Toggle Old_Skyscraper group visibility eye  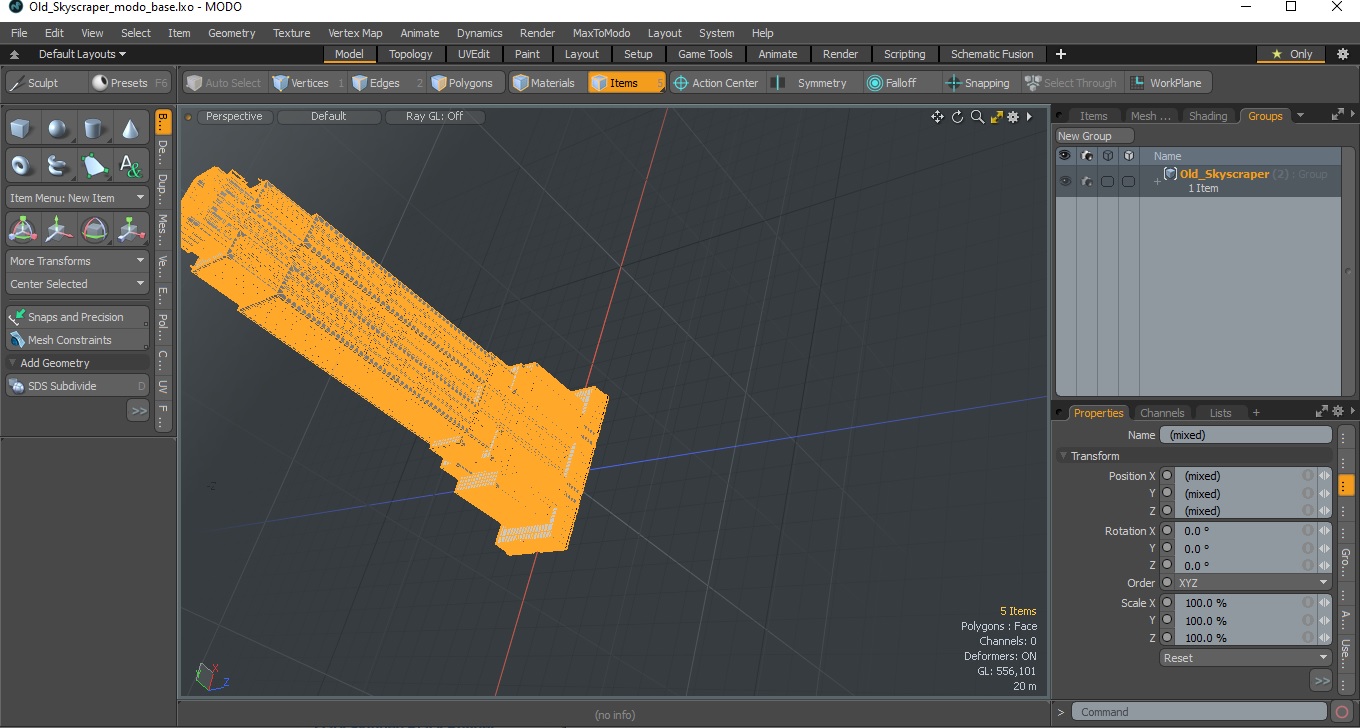point(1064,181)
